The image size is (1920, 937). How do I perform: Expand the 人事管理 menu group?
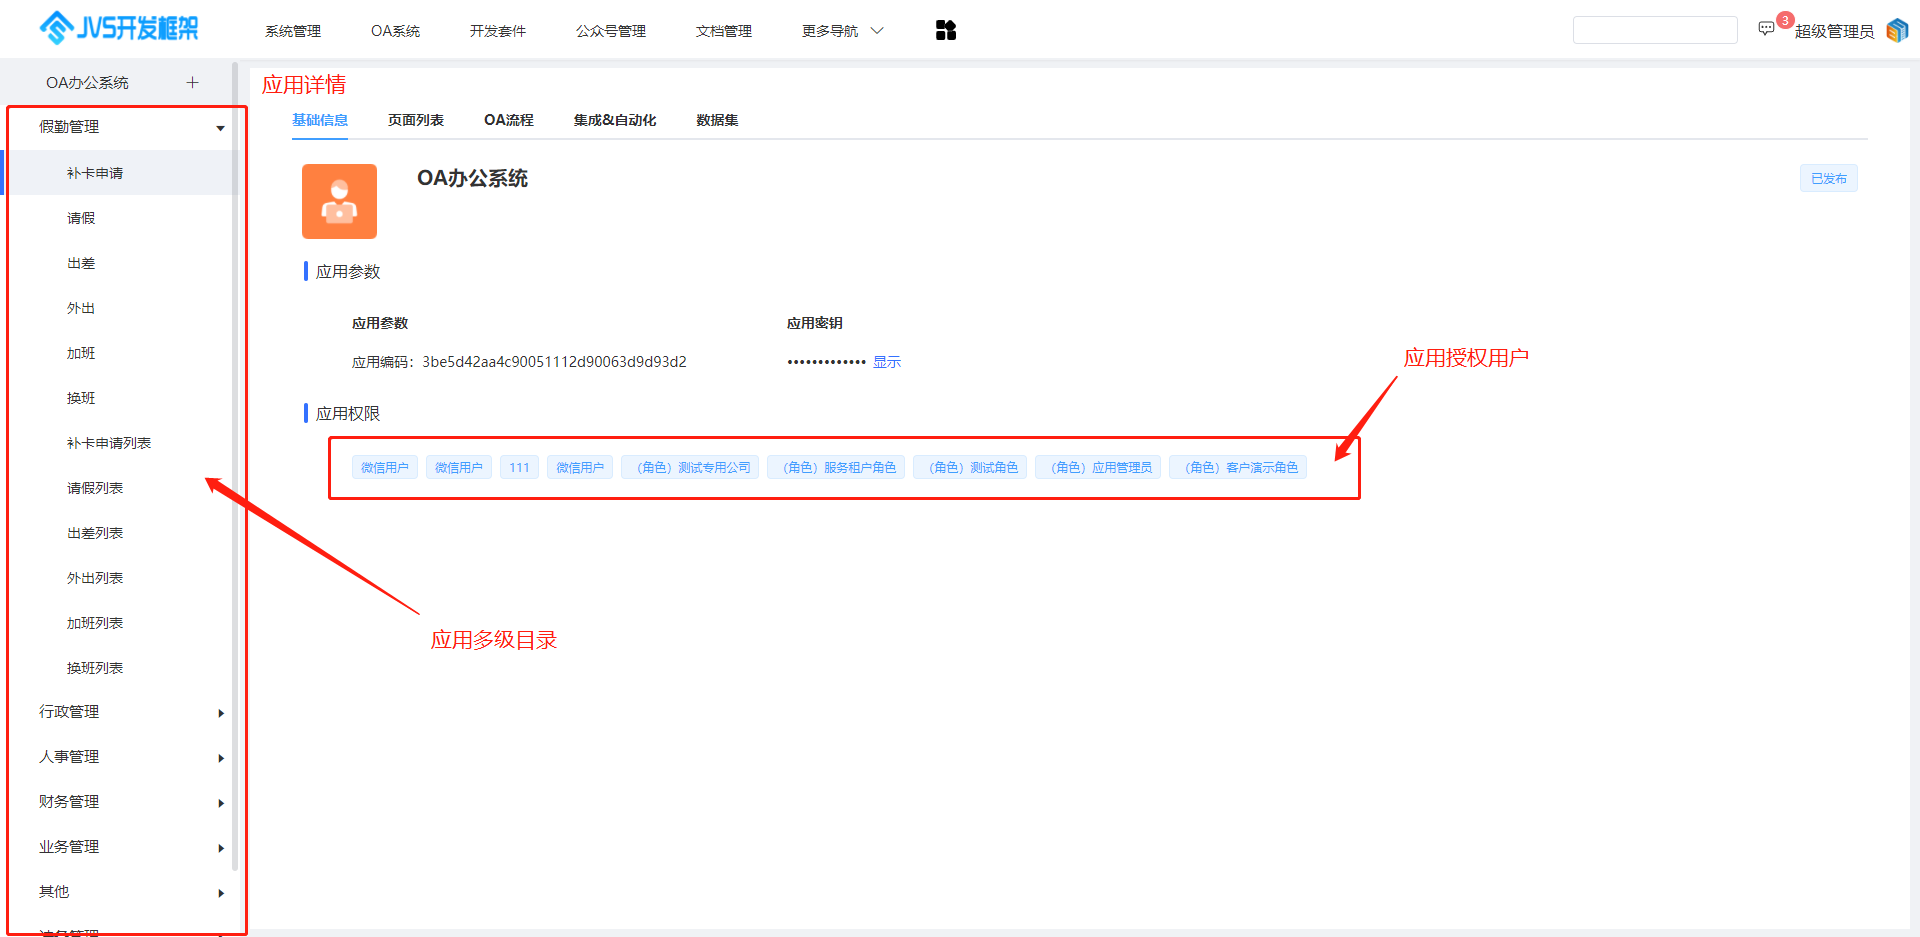(x=127, y=757)
